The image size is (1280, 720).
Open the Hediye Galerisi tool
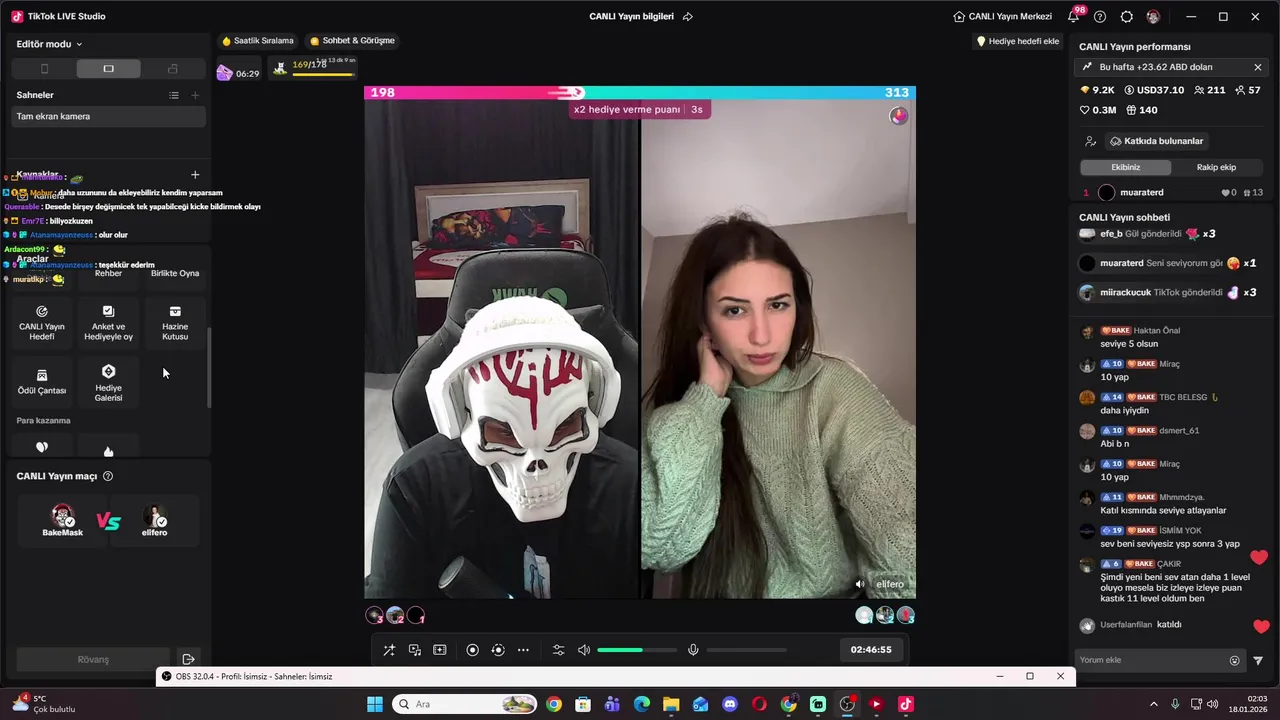tap(108, 382)
